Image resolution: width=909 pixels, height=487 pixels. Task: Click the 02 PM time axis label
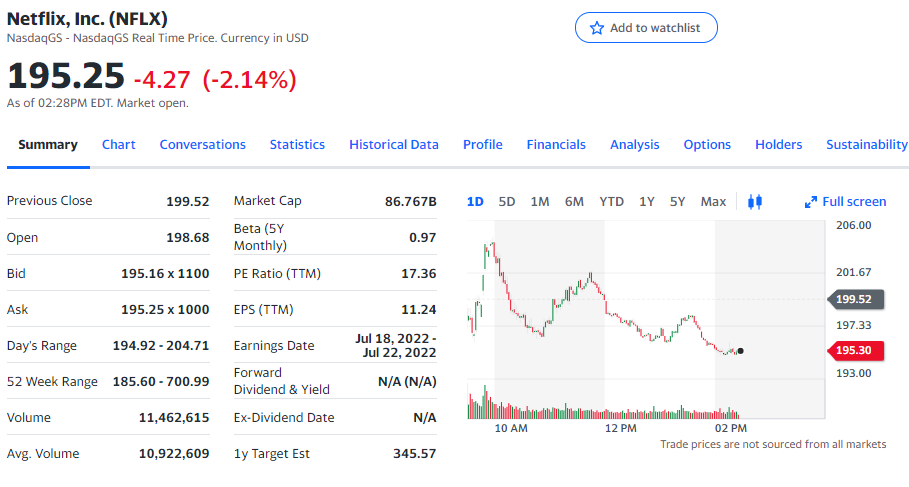tap(730, 428)
